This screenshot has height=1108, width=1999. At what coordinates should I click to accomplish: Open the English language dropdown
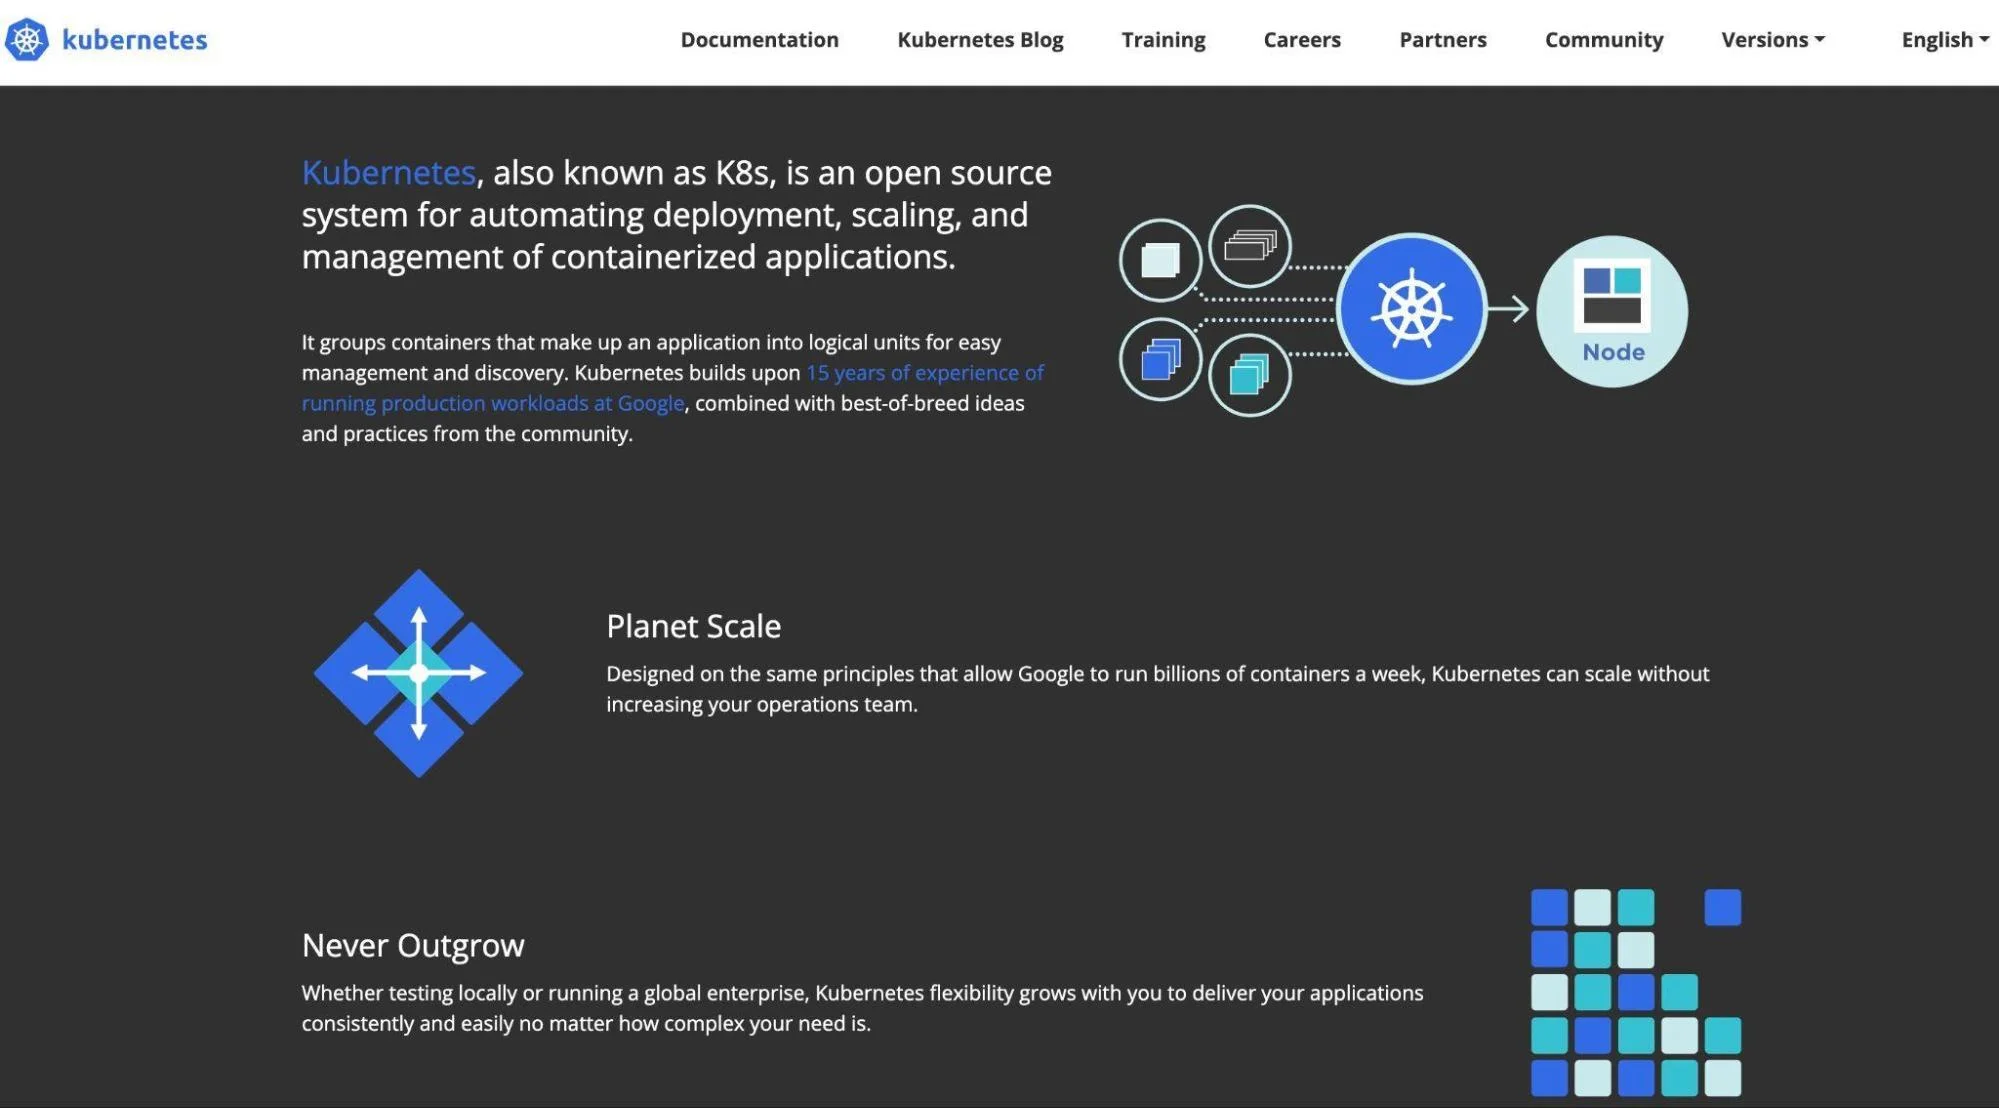click(1943, 39)
